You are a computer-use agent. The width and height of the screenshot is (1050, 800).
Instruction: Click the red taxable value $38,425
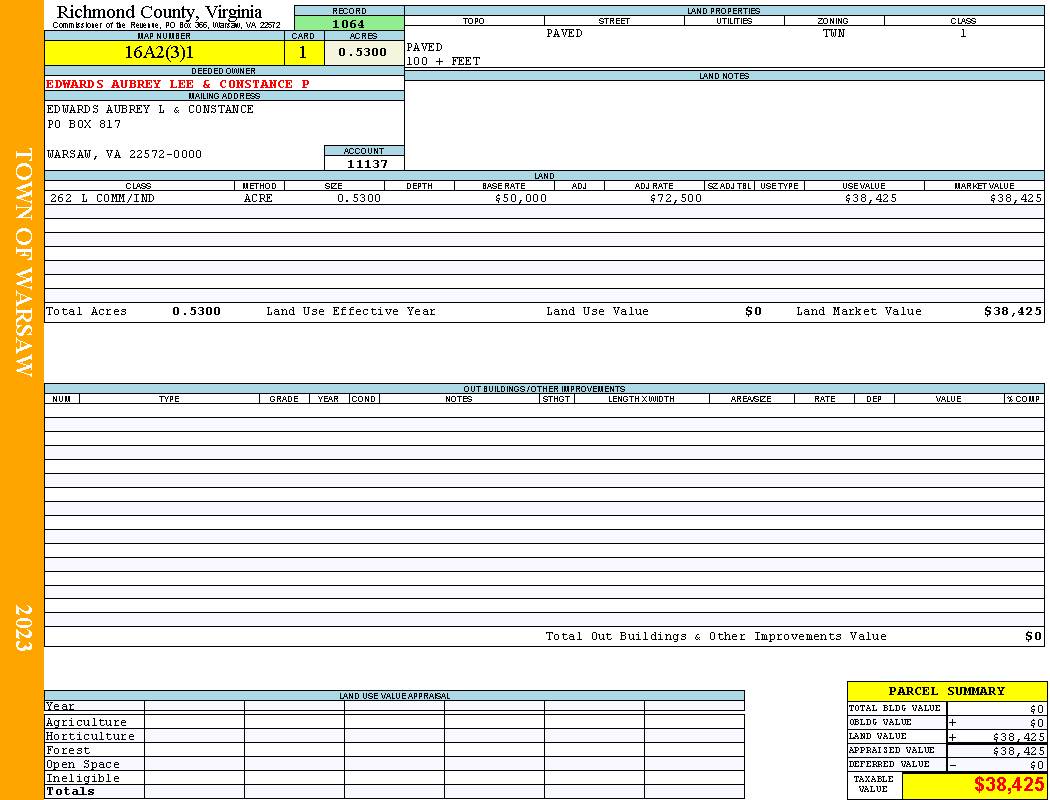[x=1008, y=785]
